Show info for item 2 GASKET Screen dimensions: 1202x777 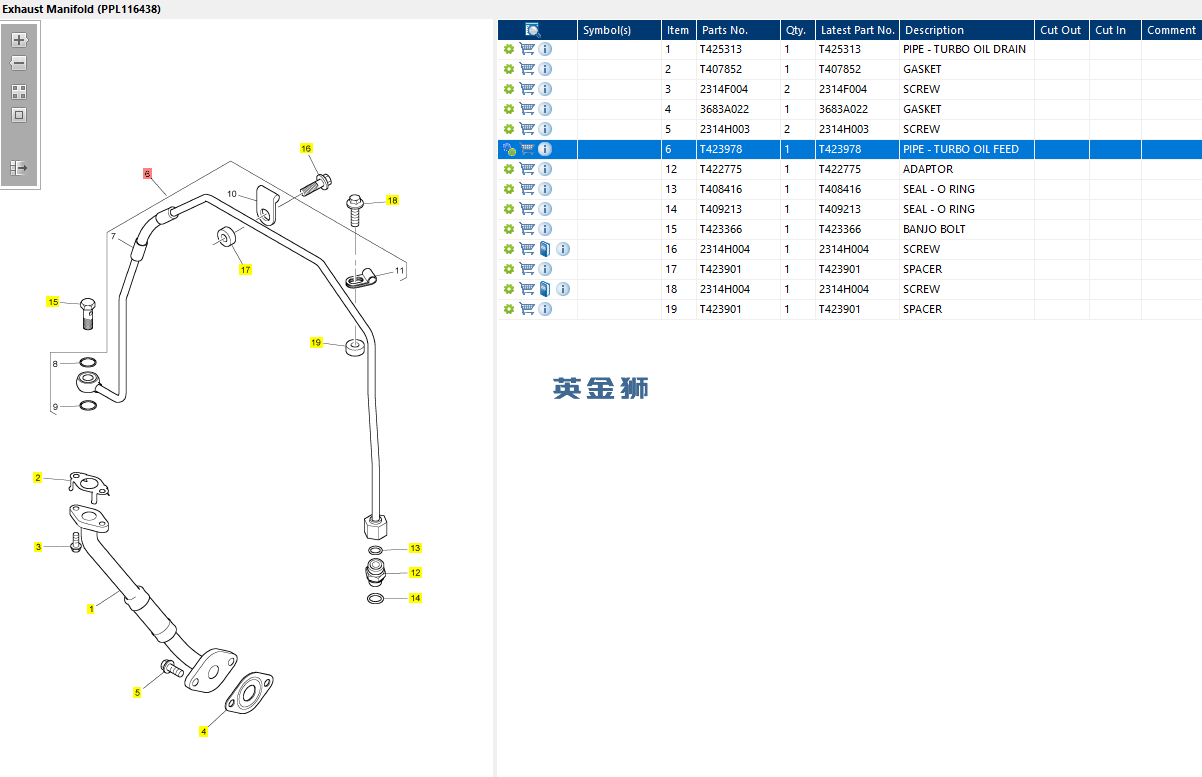pyautogui.click(x=545, y=69)
